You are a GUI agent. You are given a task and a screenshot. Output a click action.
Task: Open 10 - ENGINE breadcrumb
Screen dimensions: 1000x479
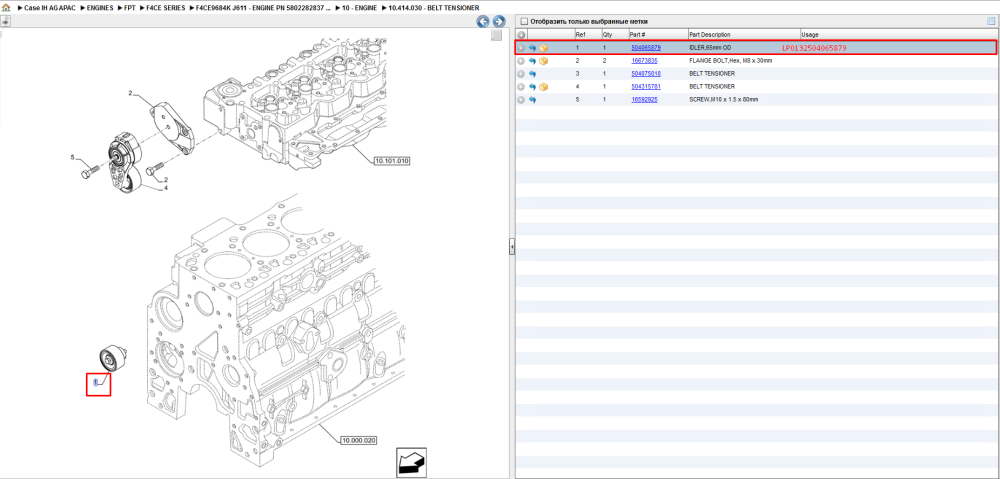coord(359,8)
